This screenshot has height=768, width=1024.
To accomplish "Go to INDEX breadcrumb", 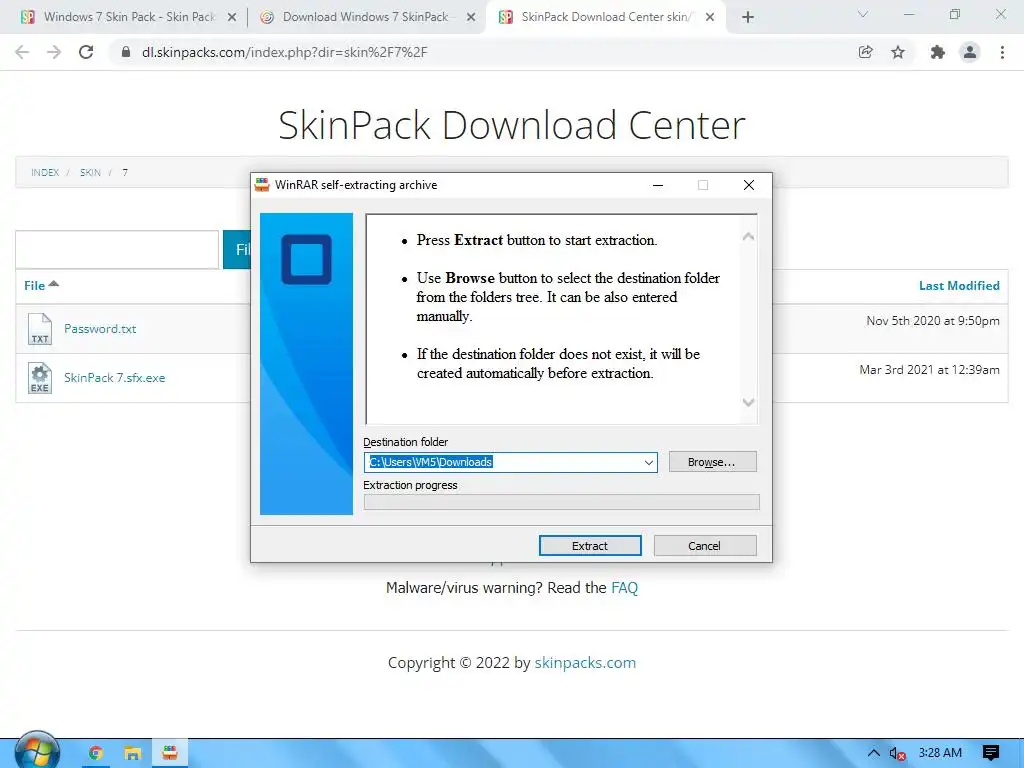I will 45,172.
